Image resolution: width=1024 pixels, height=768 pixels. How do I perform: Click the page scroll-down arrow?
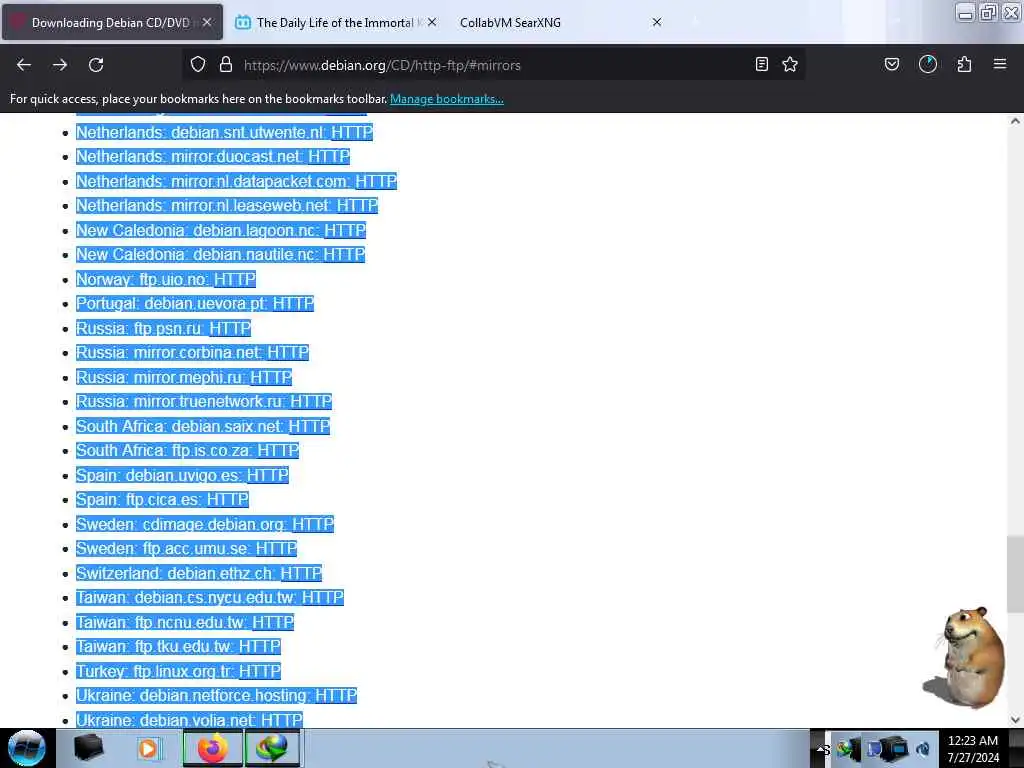(x=1015, y=720)
